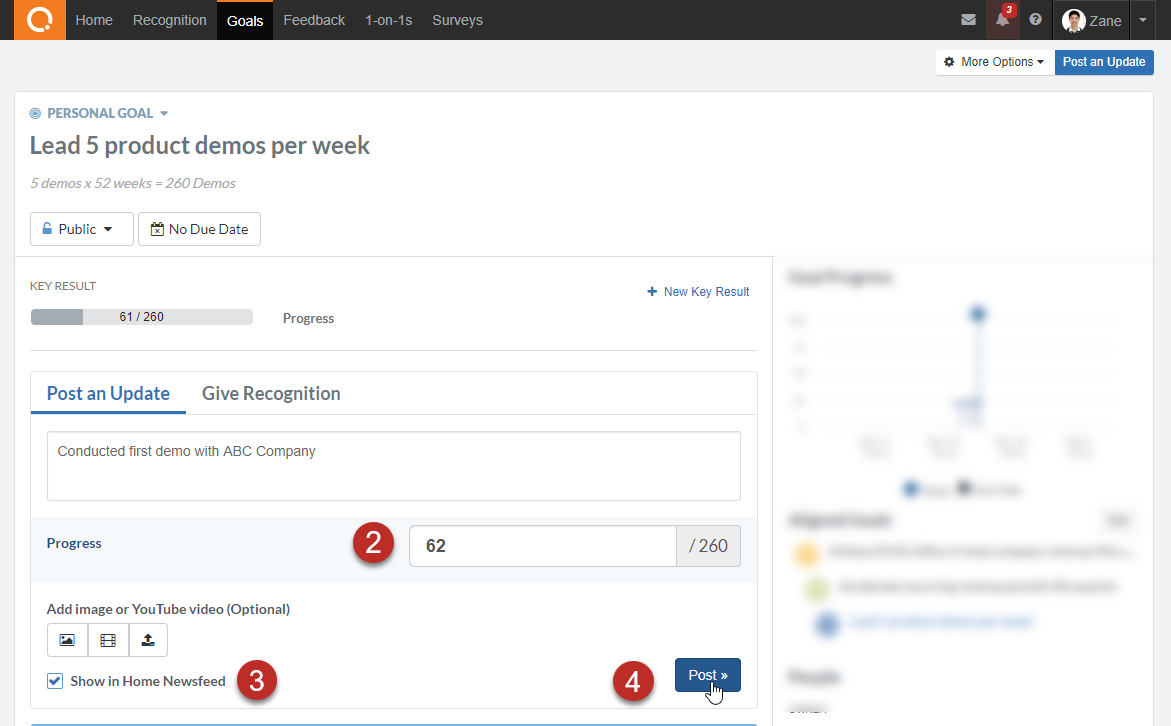Go to the Surveys menu item
The width and height of the screenshot is (1171, 726).
point(457,20)
